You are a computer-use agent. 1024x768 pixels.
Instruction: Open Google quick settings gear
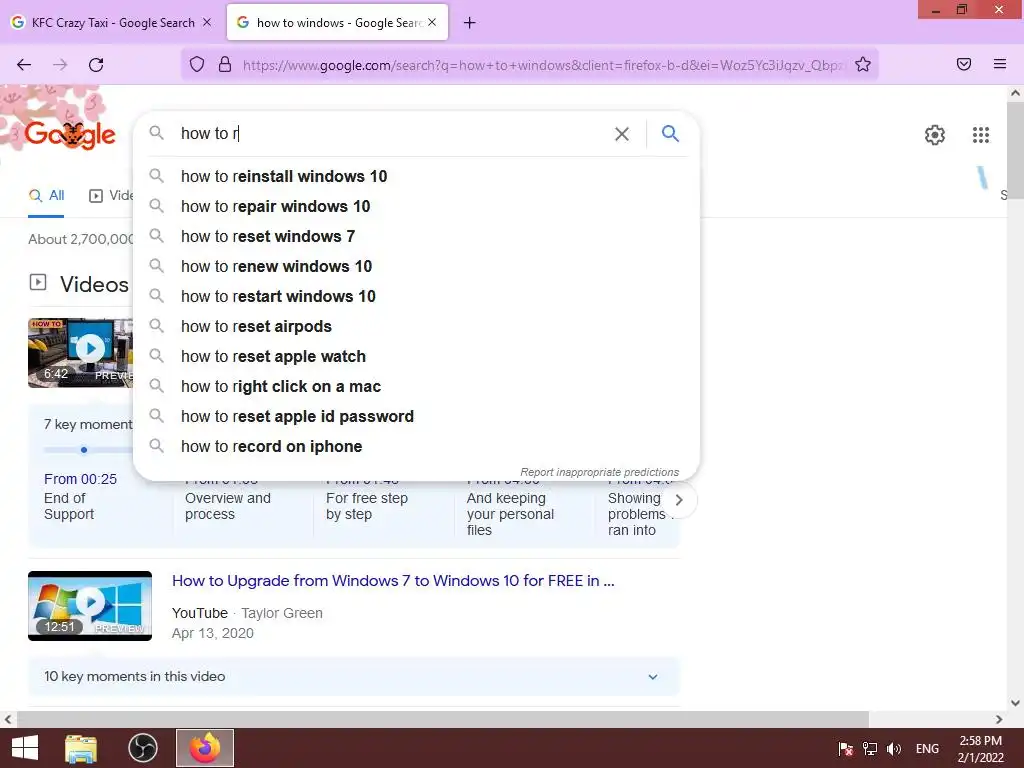(x=935, y=135)
